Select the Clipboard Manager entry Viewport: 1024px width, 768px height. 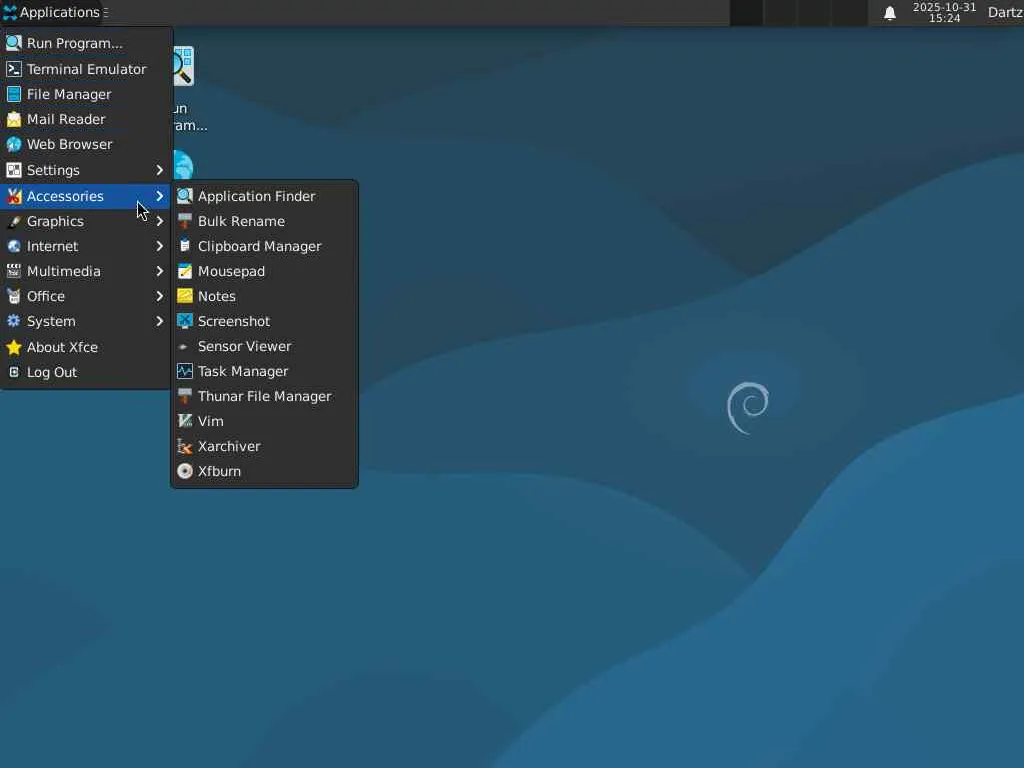(x=264, y=246)
